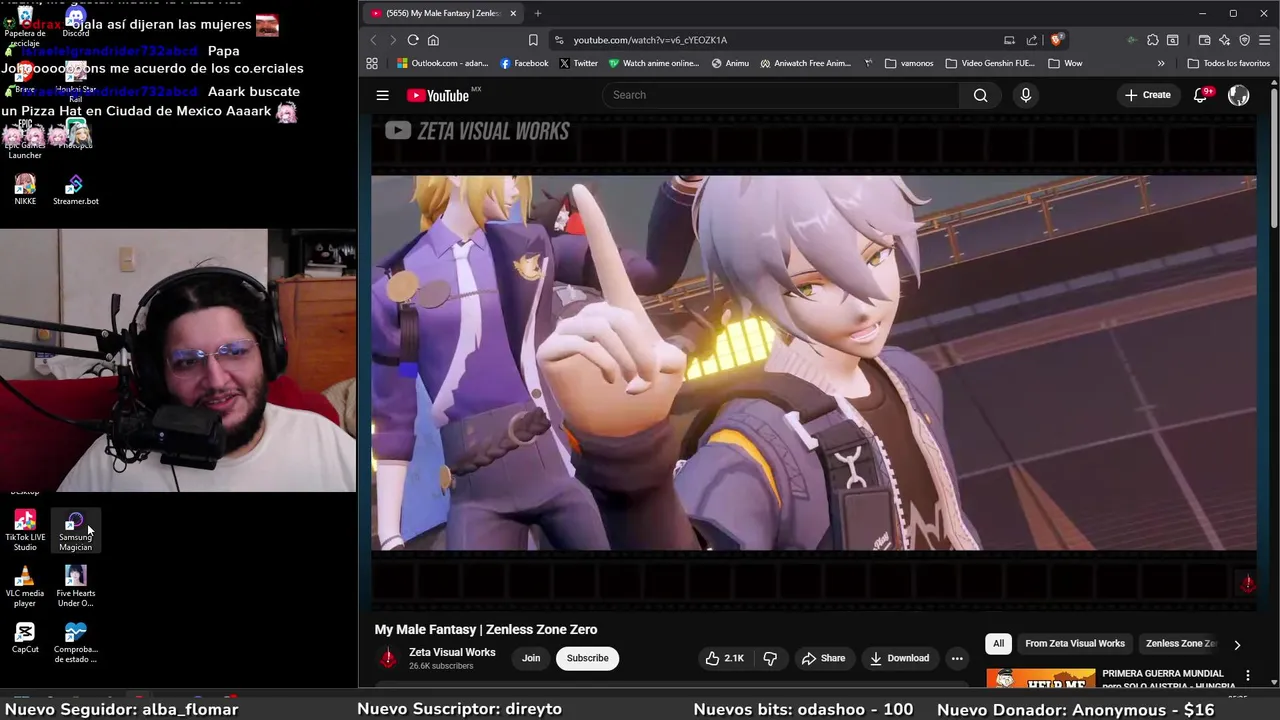Viewport: 1280px width, 720px height.
Task: Go to the YouTube home logo
Action: click(438, 95)
